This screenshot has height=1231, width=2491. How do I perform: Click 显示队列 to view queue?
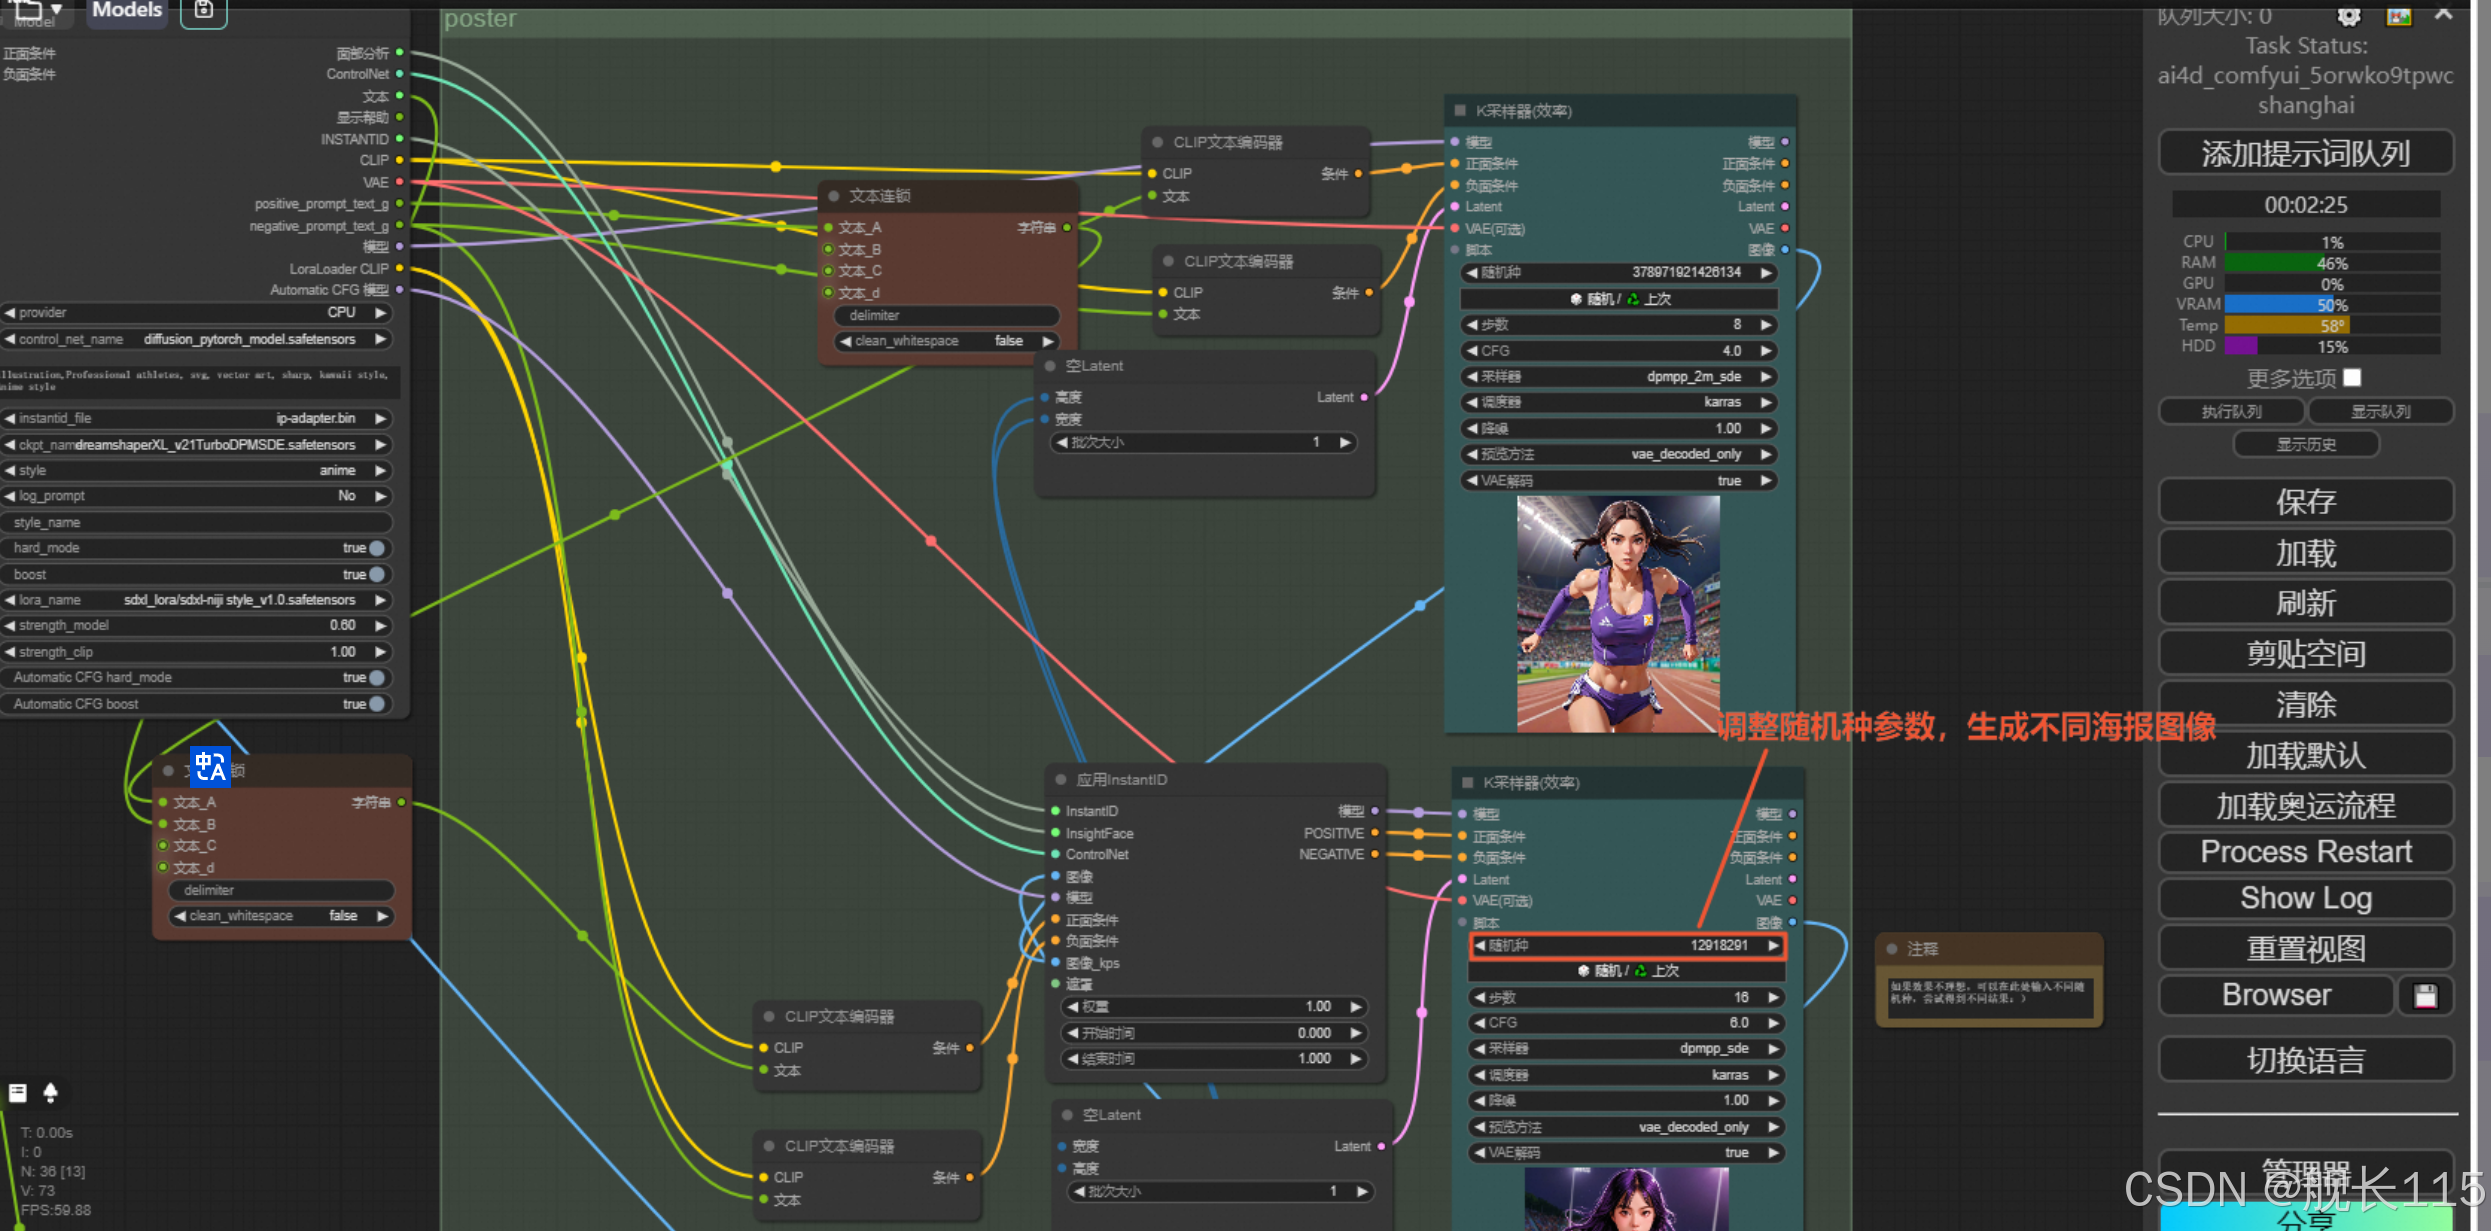coord(2380,412)
